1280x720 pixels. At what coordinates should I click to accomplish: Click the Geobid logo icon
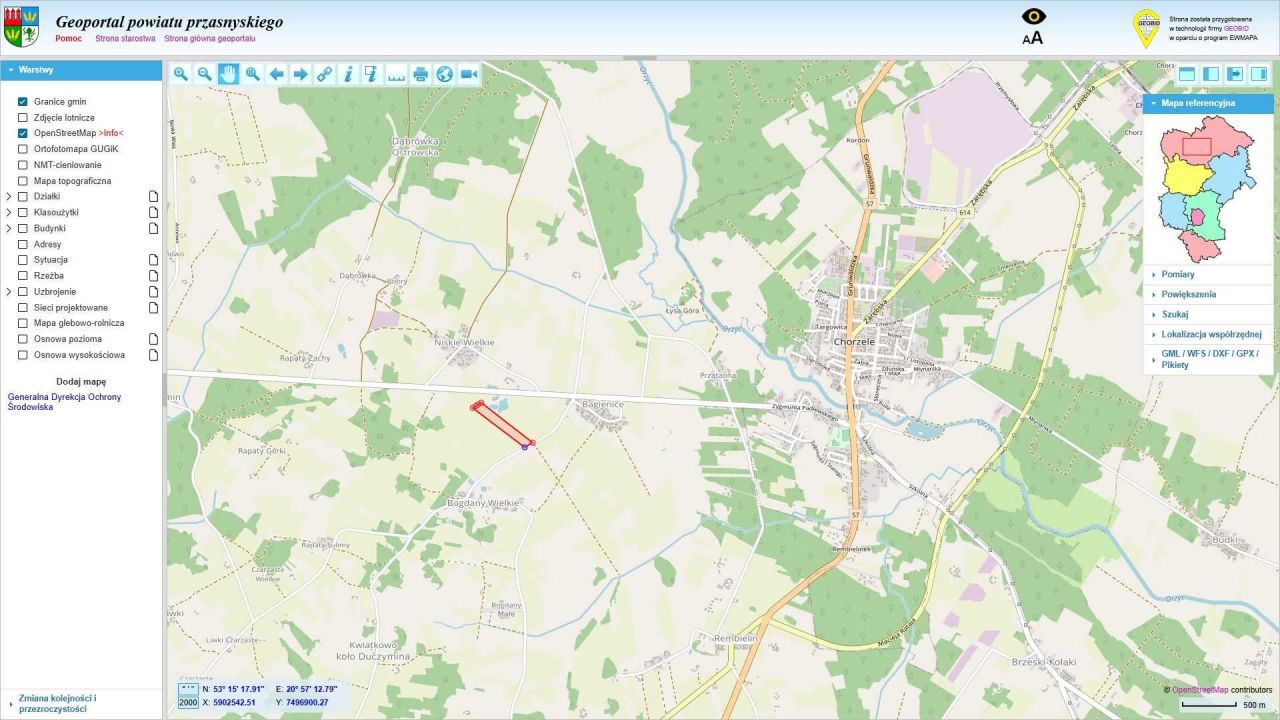(1146, 28)
